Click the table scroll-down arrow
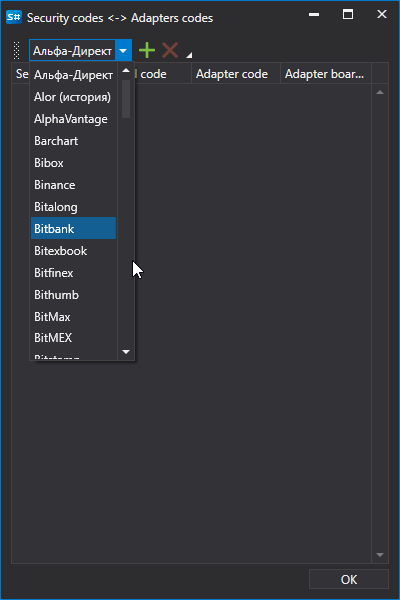Screen dimensions: 400x600 [380, 555]
